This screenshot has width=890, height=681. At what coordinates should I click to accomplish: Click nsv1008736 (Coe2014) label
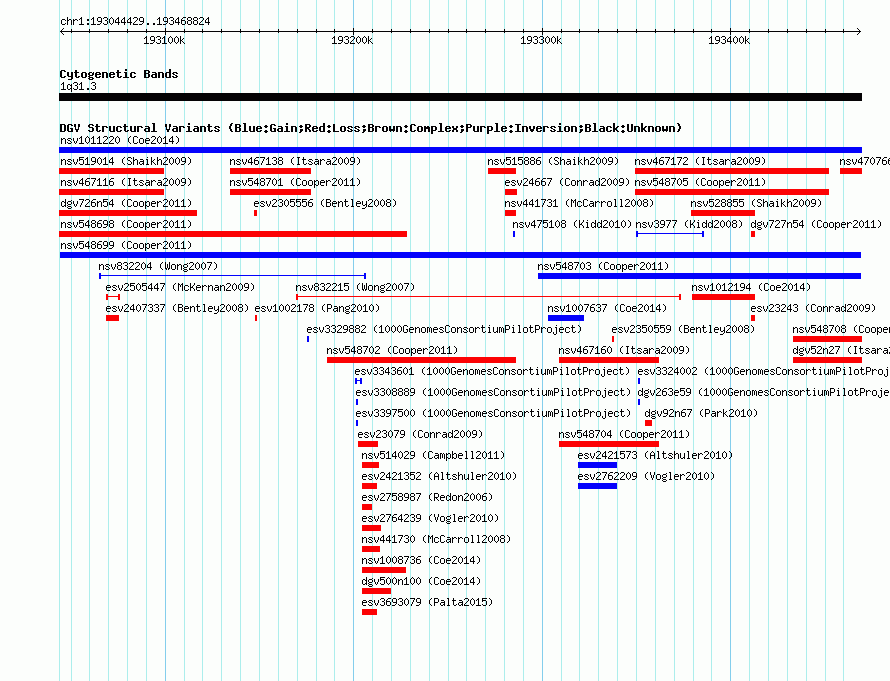pyautogui.click(x=421, y=560)
